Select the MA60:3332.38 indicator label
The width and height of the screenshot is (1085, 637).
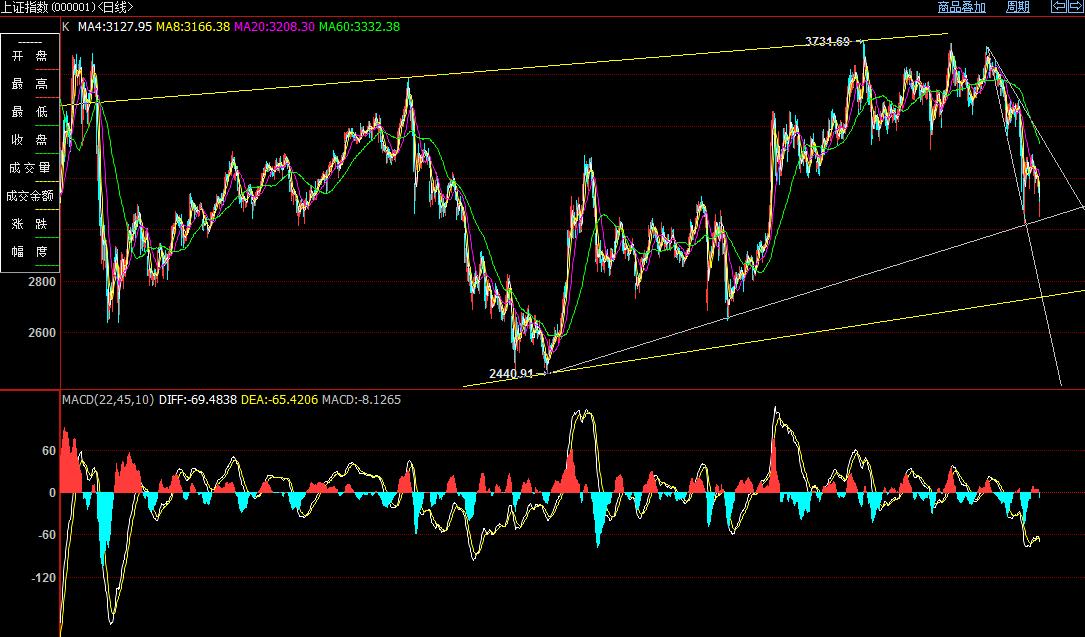pos(359,26)
